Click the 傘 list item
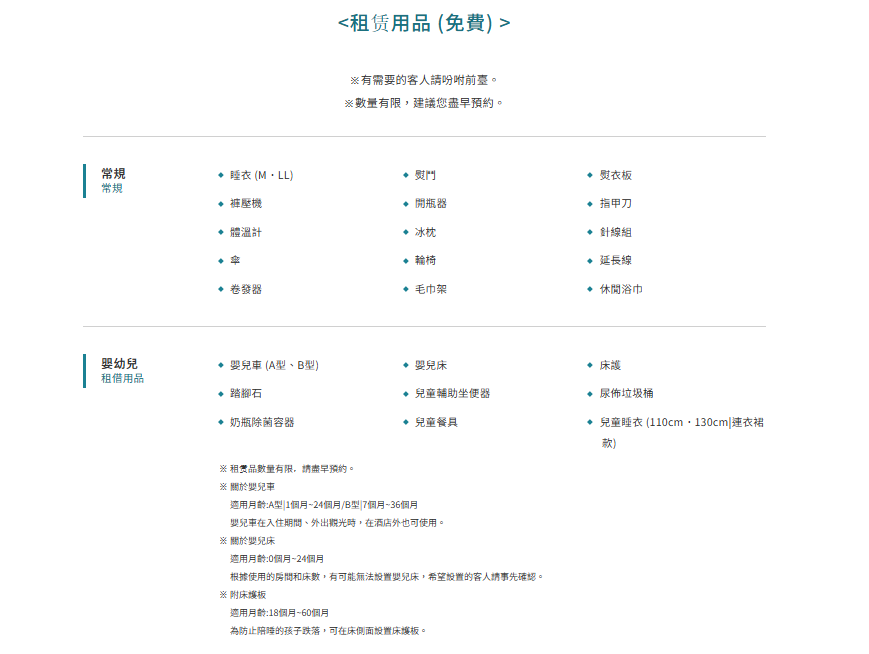The image size is (869, 654). click(x=236, y=260)
